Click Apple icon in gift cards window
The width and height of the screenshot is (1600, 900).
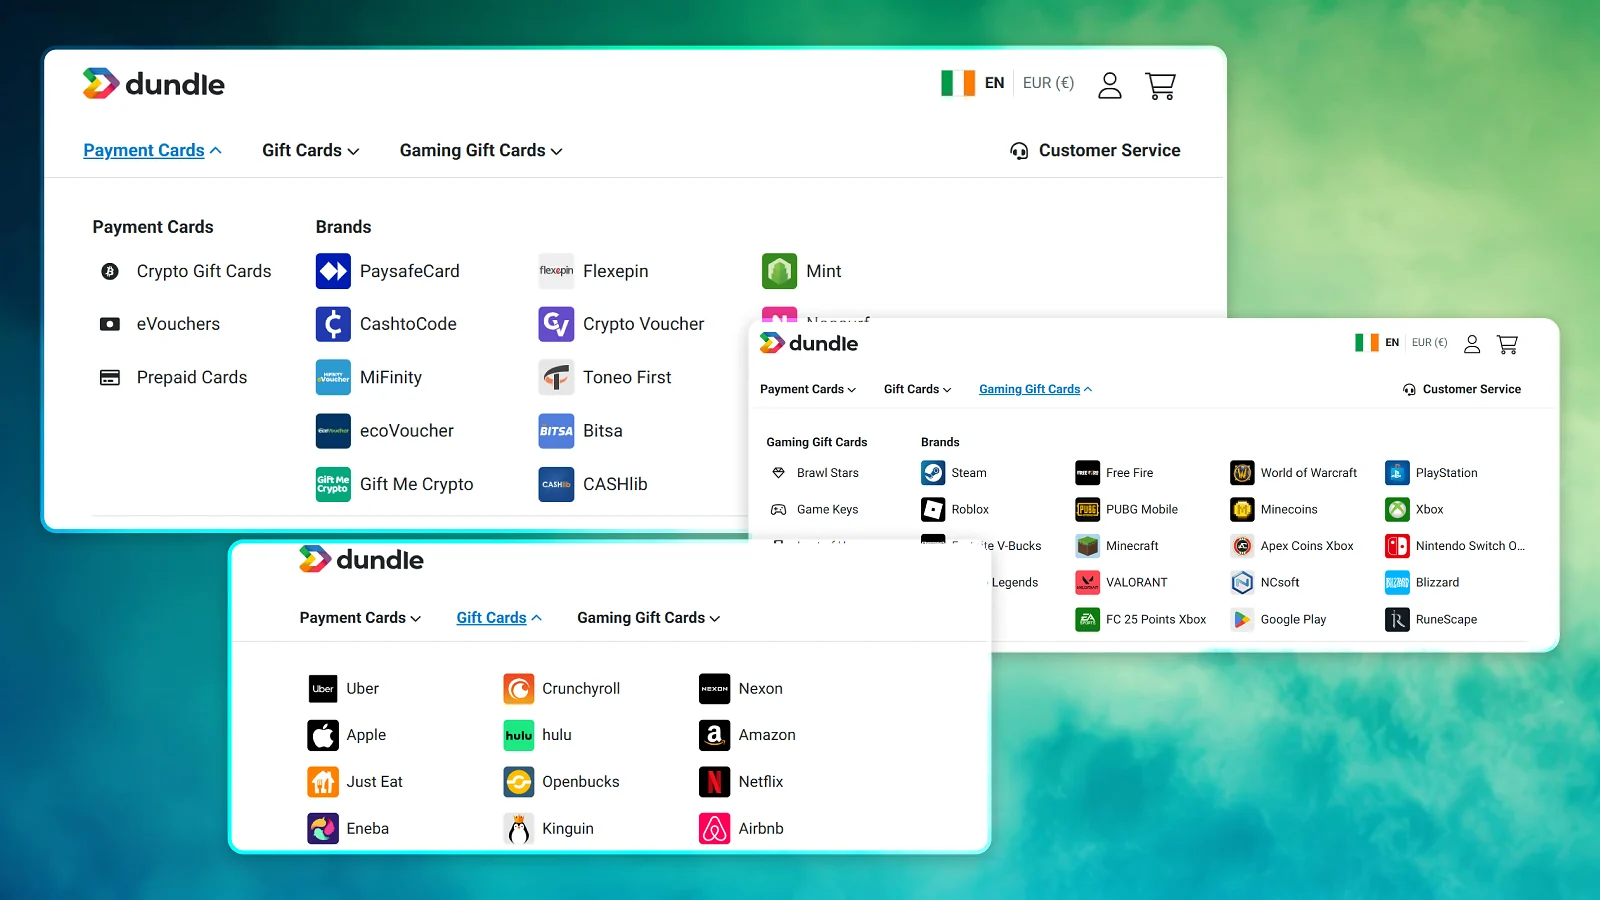click(323, 735)
